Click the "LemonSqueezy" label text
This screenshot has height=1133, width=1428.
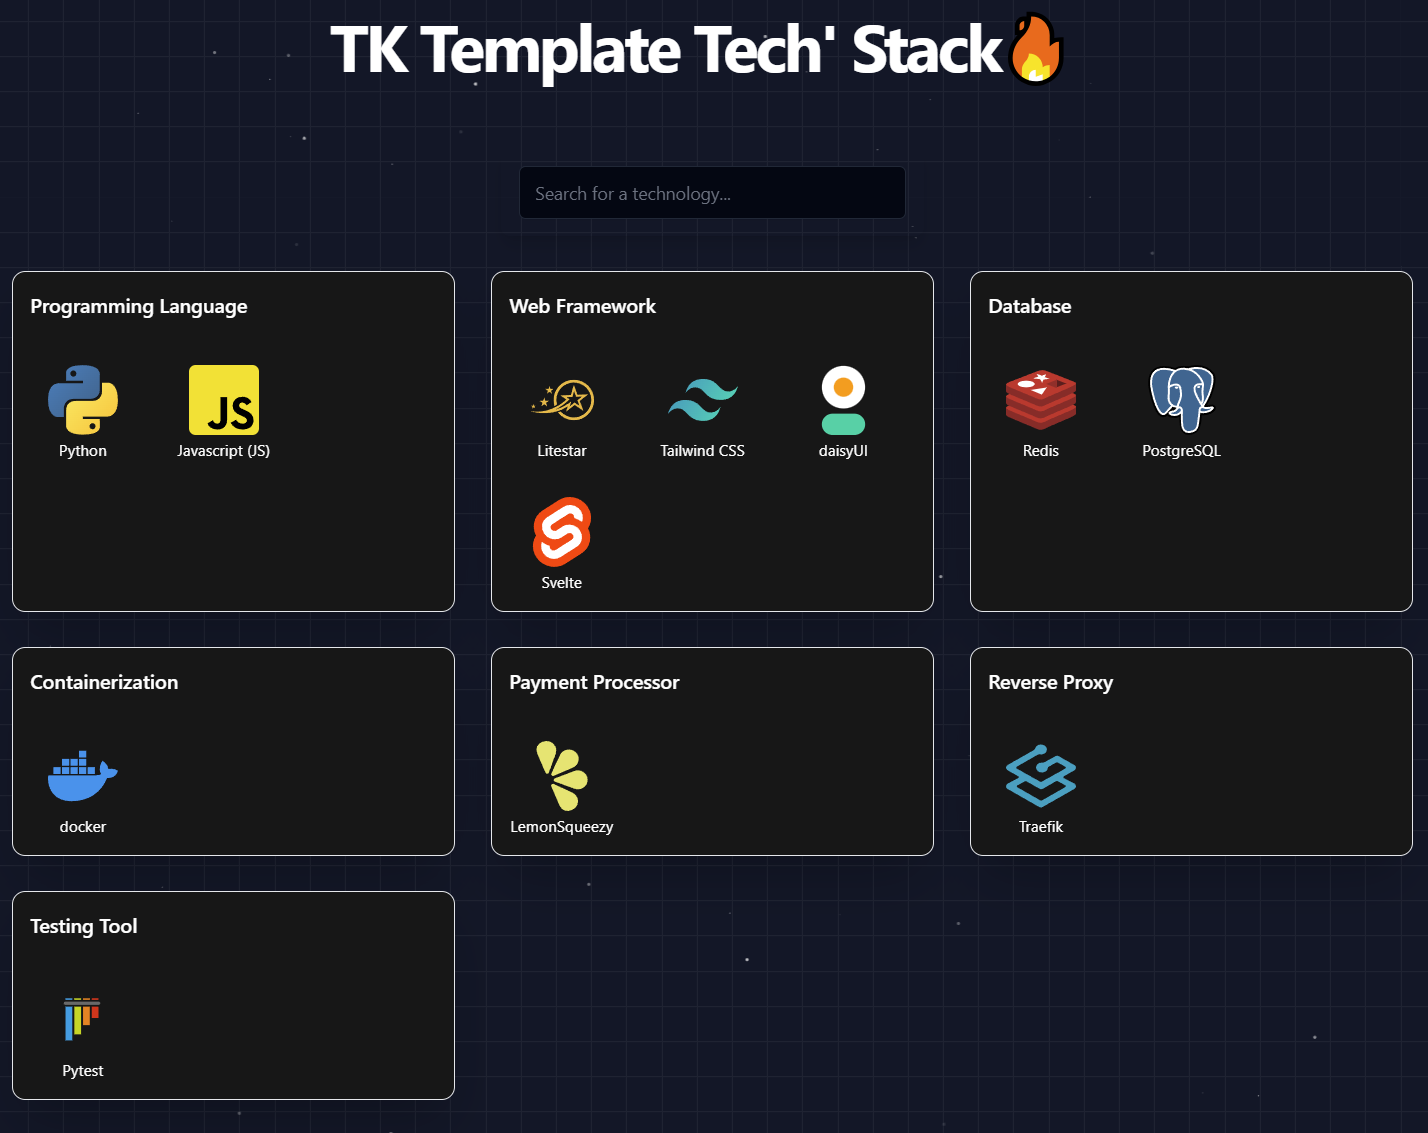(x=562, y=827)
